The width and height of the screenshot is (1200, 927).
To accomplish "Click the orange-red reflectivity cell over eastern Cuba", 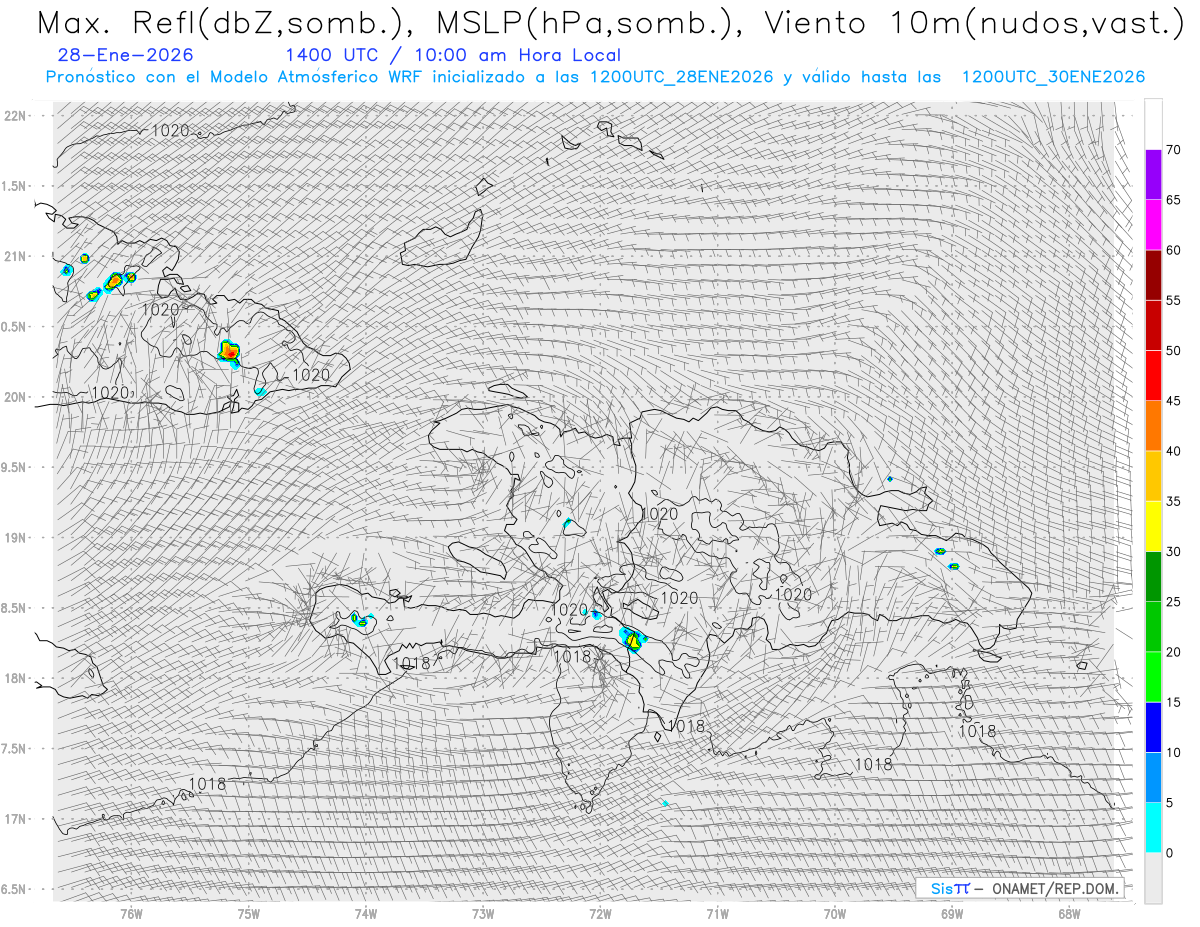I will [229, 351].
